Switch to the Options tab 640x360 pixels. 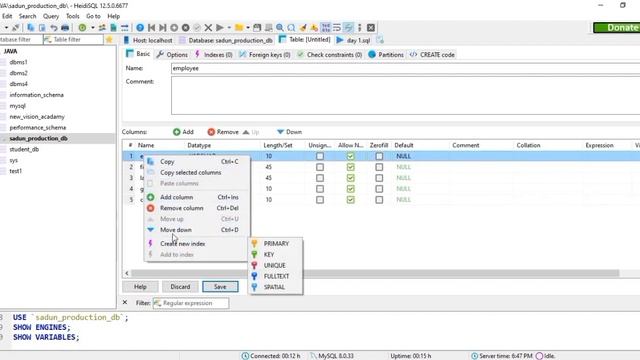[172, 54]
